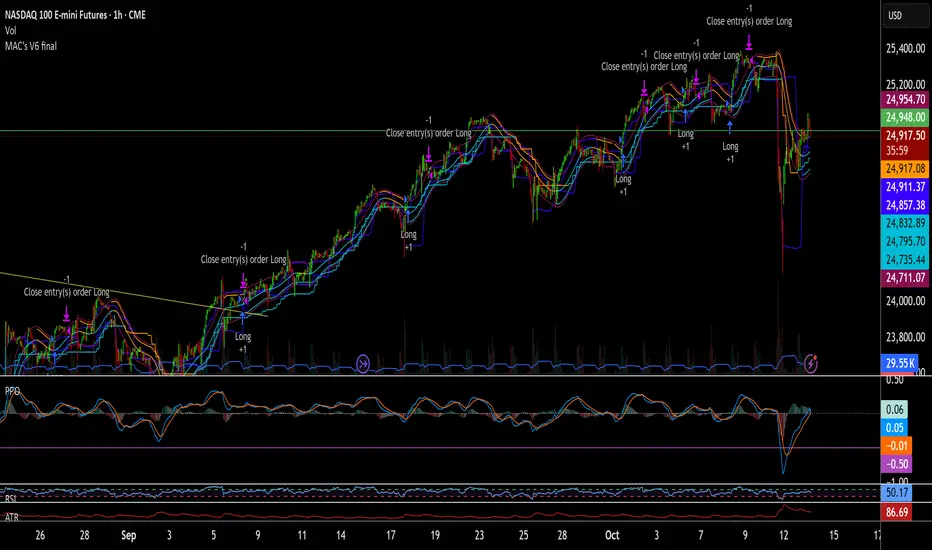Click the blue Long entry arrow near Sep 17
Viewport: 932px width, 550px height.
(x=408, y=216)
